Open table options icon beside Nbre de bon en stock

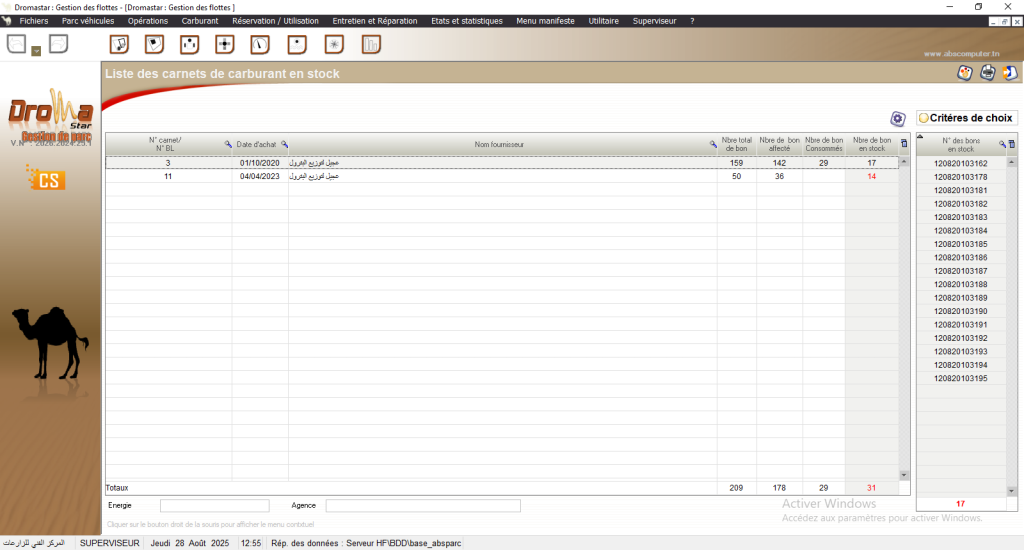click(x=905, y=144)
